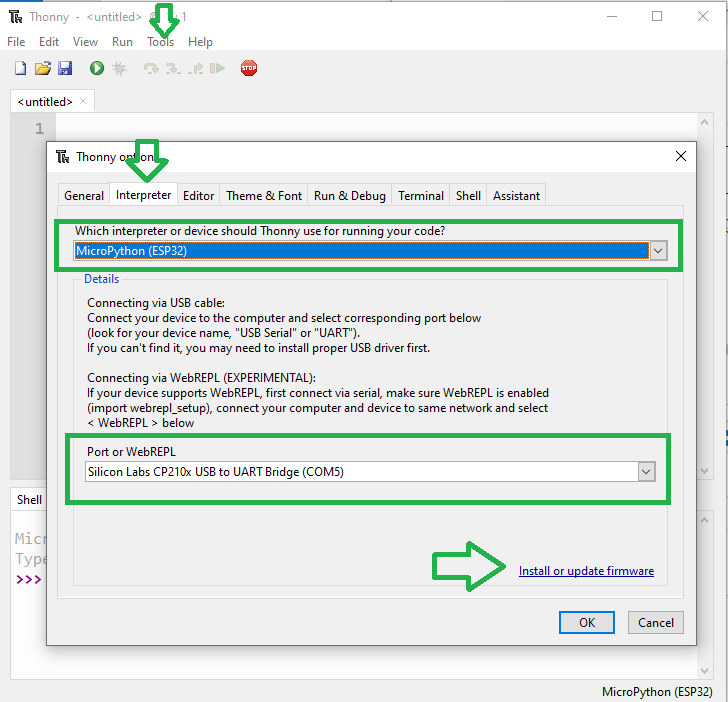
Task: Click line number 1 in editor gutter
Action: tap(39, 129)
